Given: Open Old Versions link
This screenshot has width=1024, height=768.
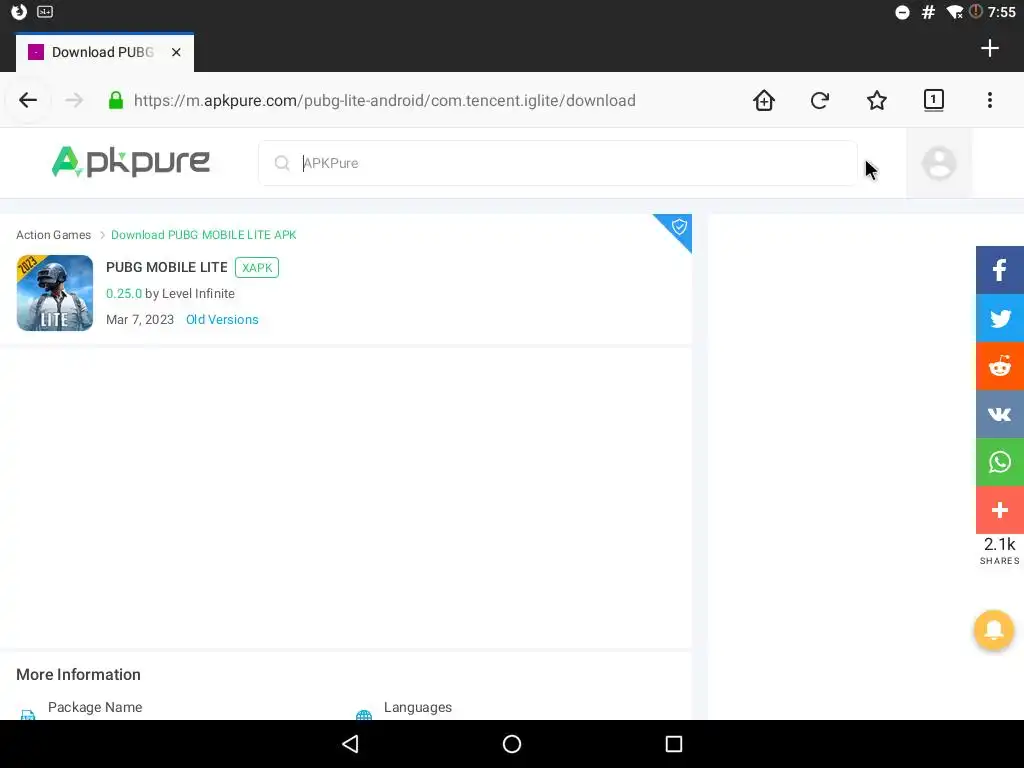Looking at the screenshot, I should pos(222,319).
